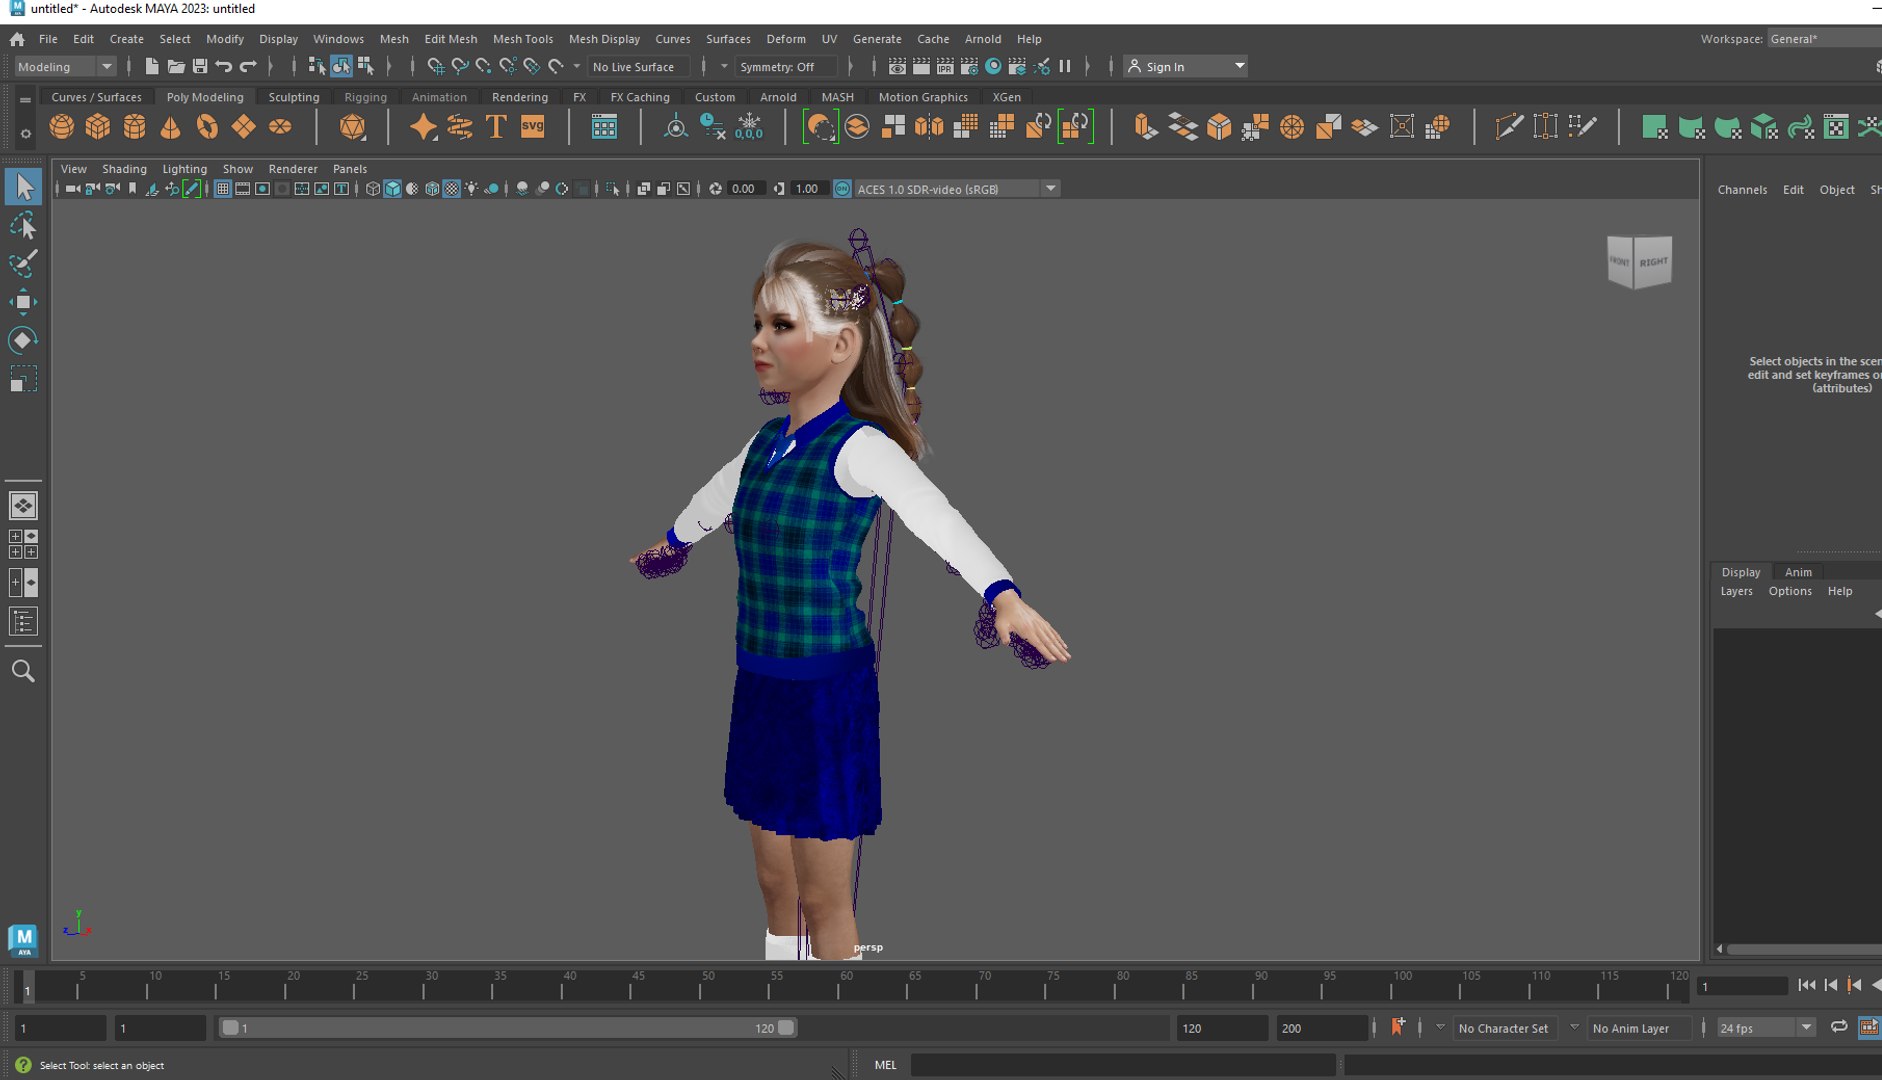Create a polygon torus from shelf

(x=207, y=127)
